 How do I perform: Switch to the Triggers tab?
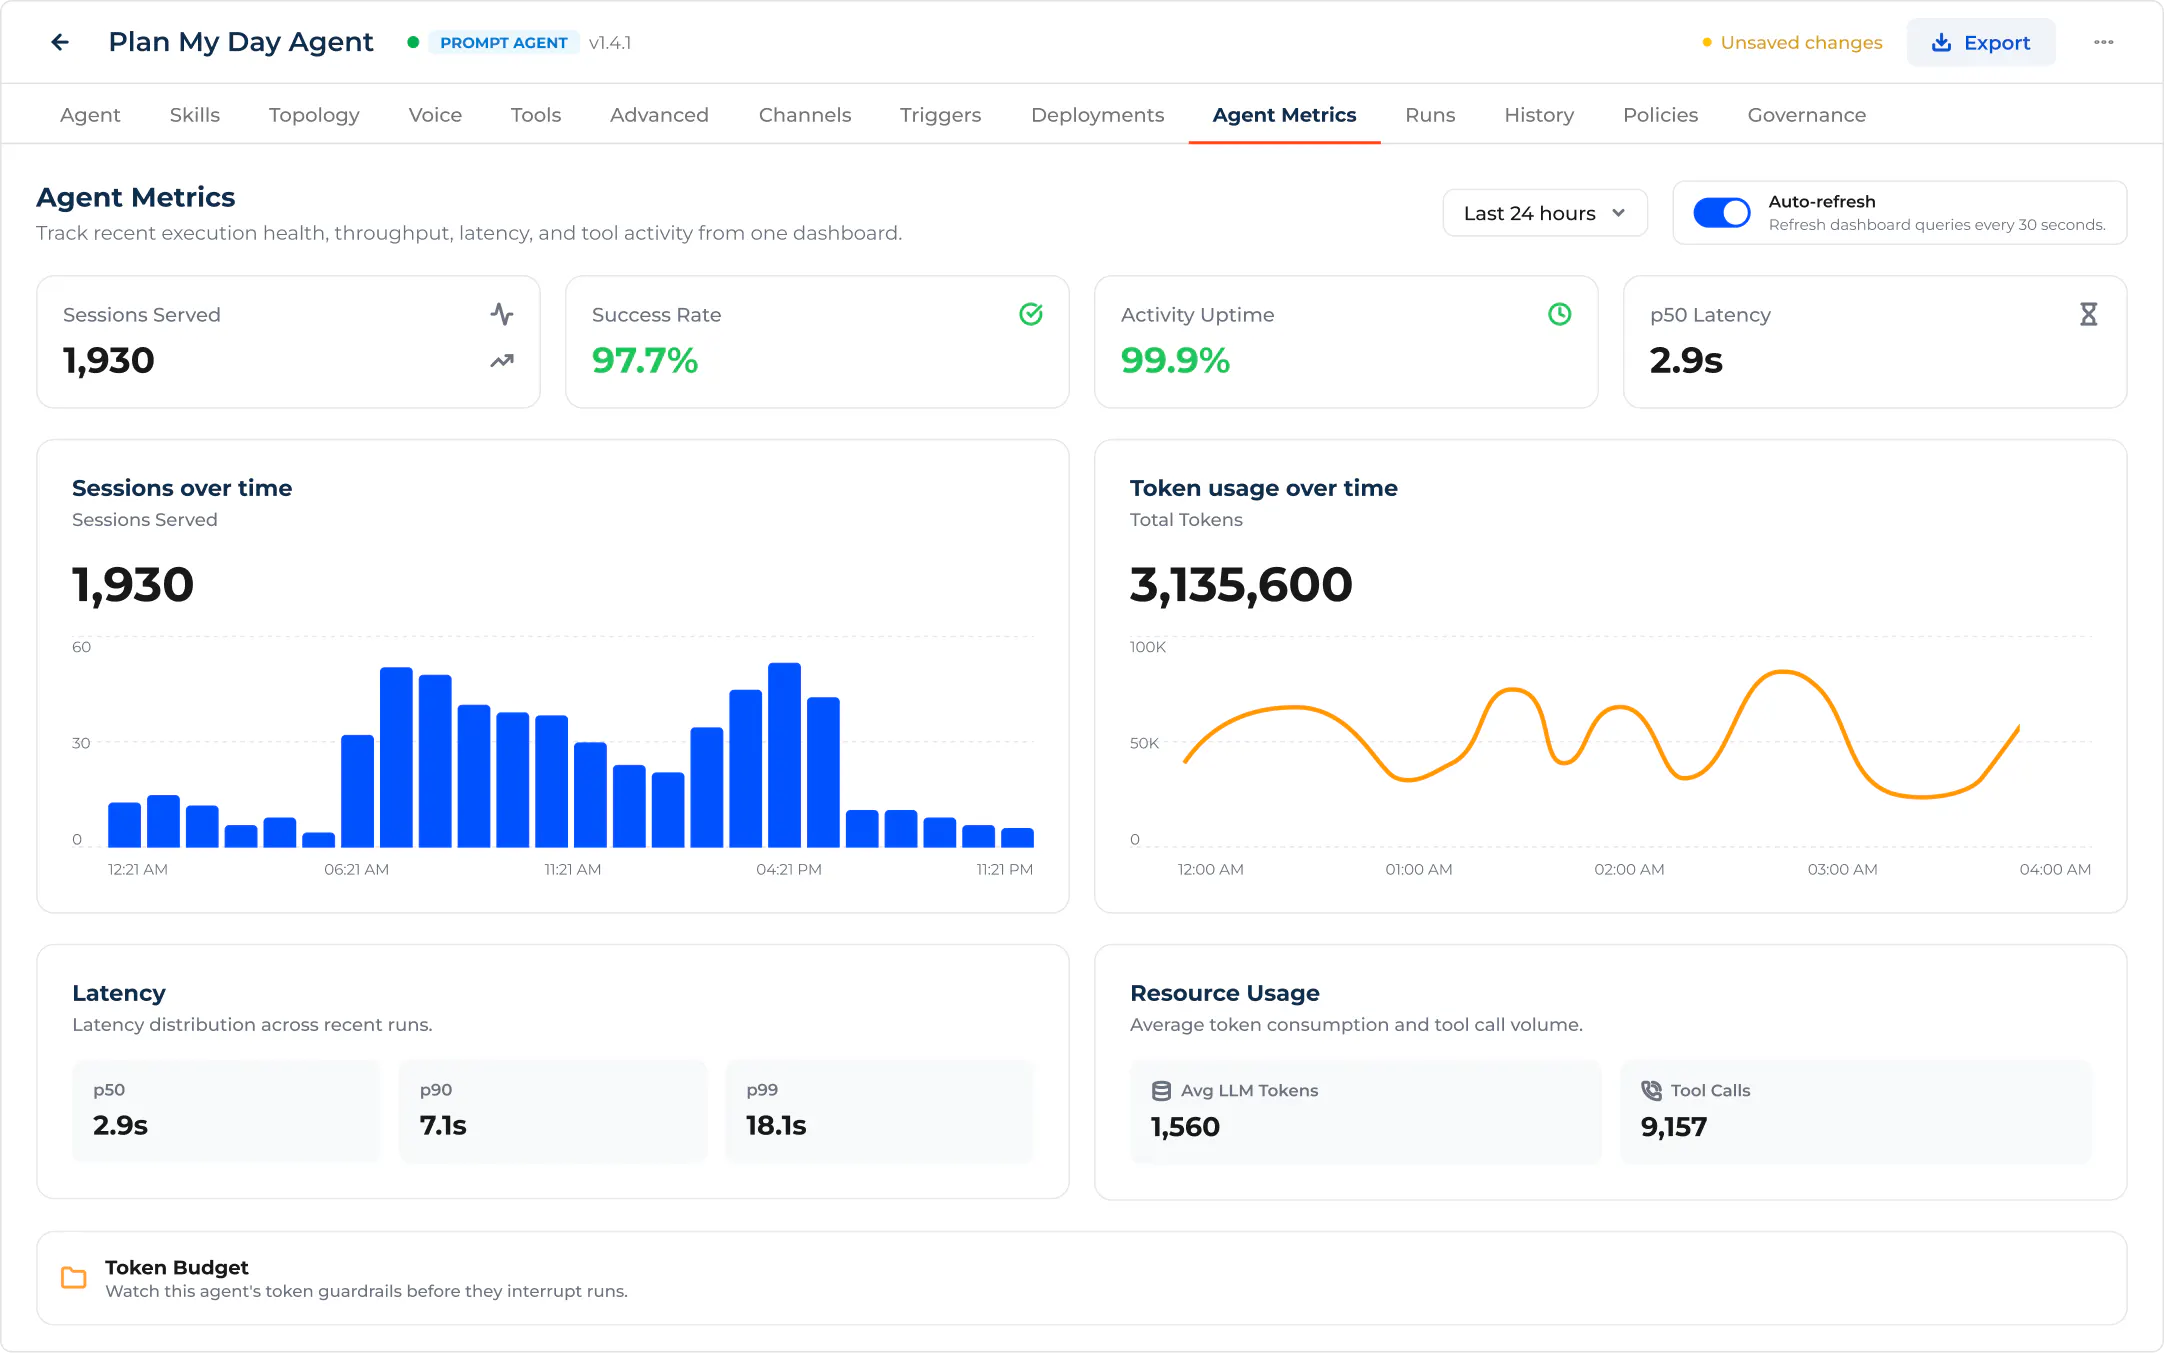940,115
